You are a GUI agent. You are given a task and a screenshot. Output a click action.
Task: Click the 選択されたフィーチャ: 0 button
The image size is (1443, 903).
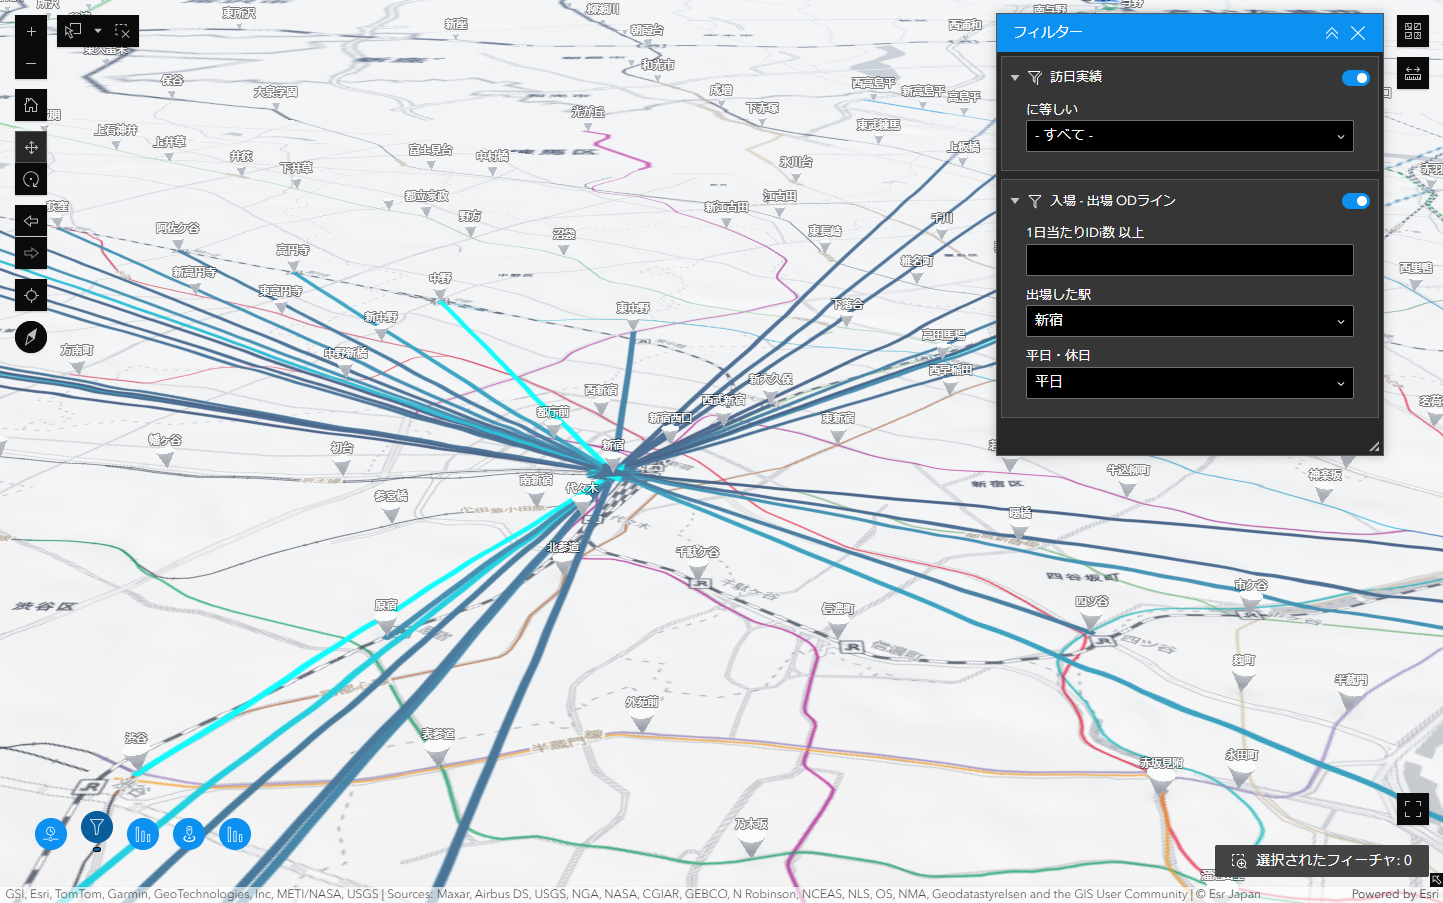(1321, 860)
